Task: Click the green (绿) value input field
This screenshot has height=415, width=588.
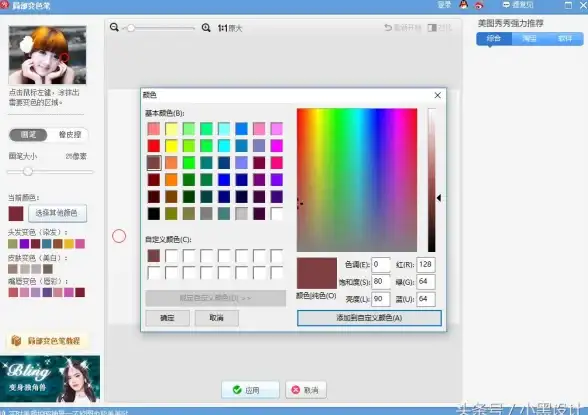Action: (426, 282)
